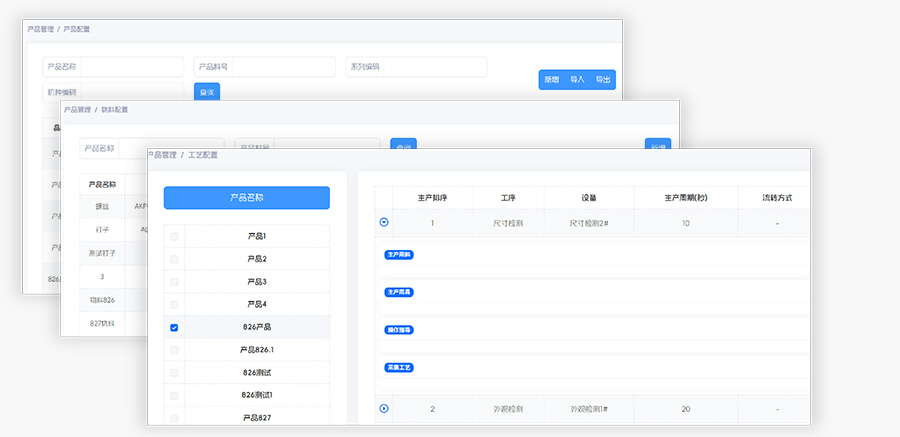Check the box for 产品826.1

[x=174, y=350]
